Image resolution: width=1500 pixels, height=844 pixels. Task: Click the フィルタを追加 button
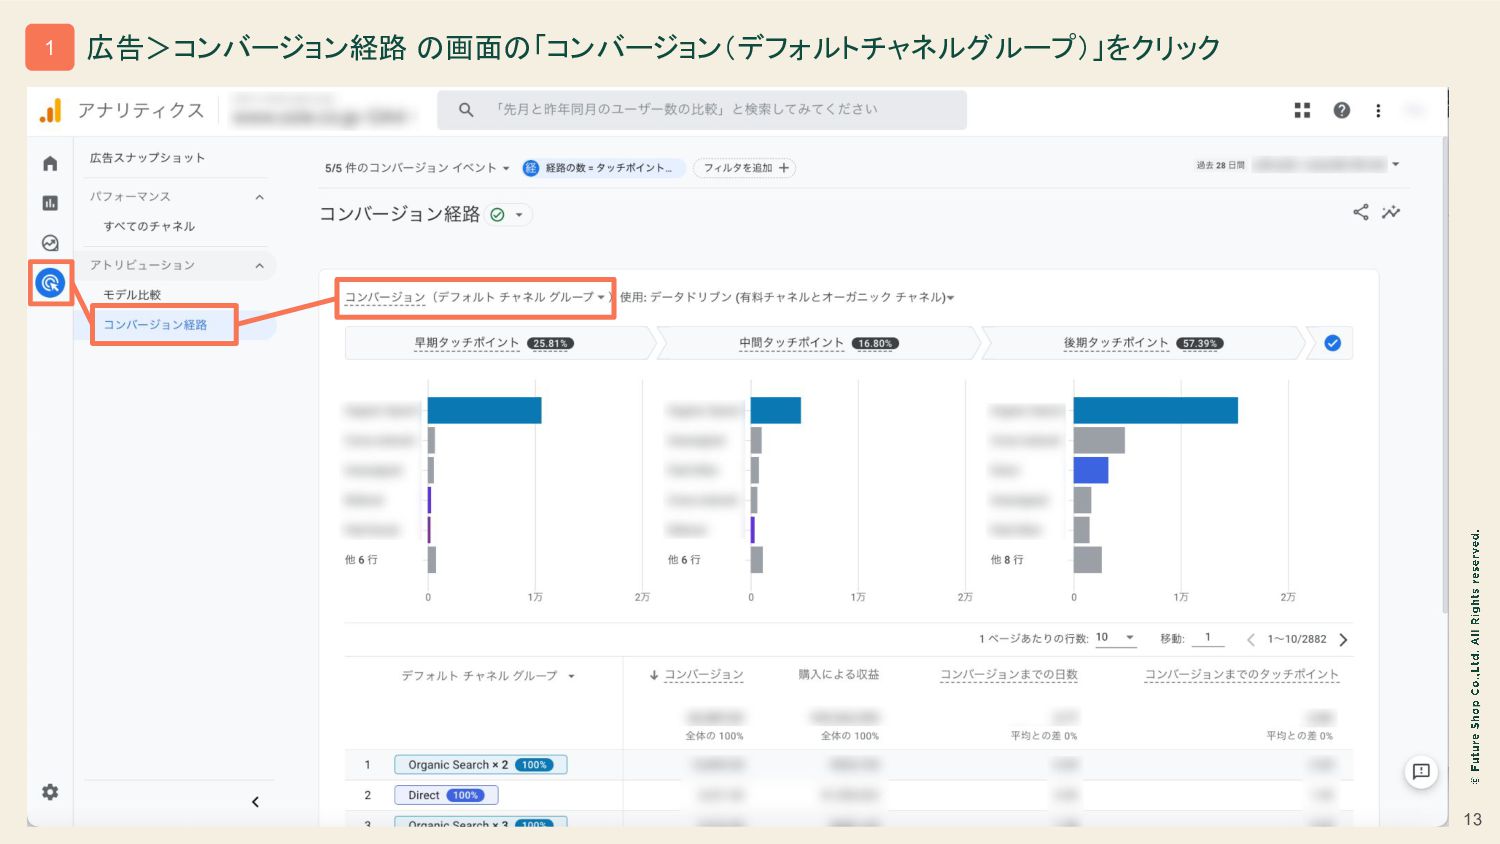tap(745, 168)
